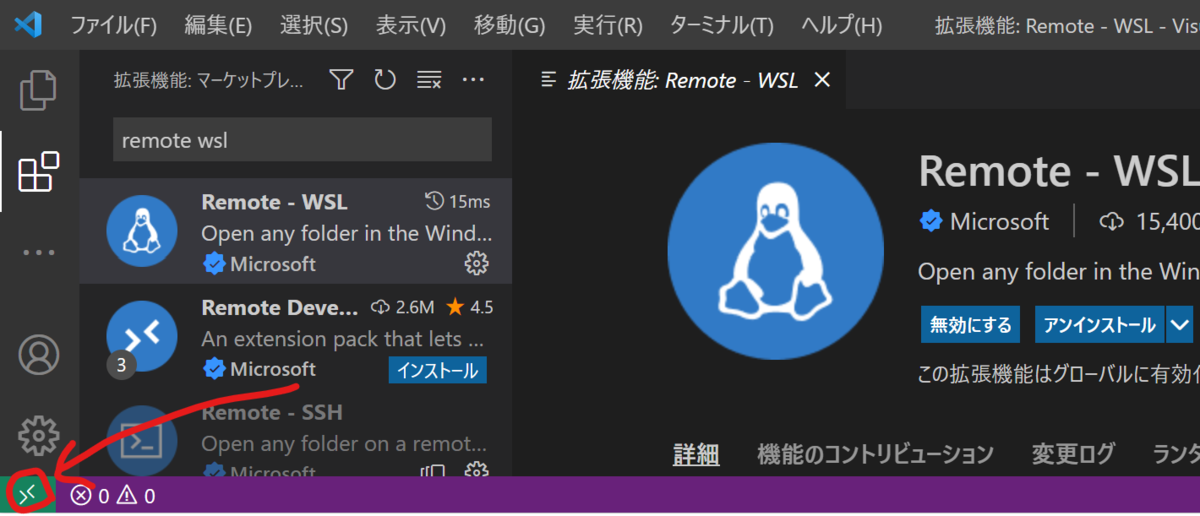Filter extensions with the funnel icon
This screenshot has width=1200, height=516.
342,79
